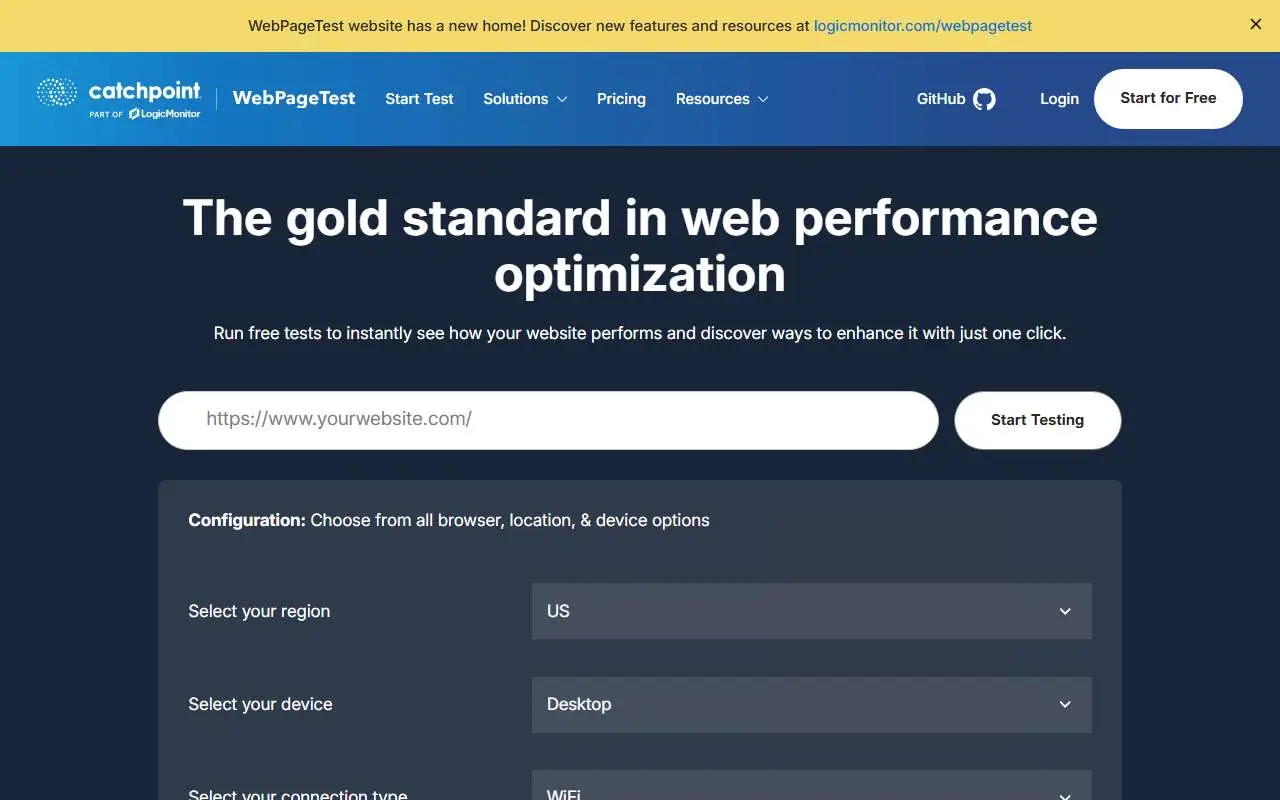Click the 'Select your region' label
The image size is (1280, 800).
(x=259, y=611)
